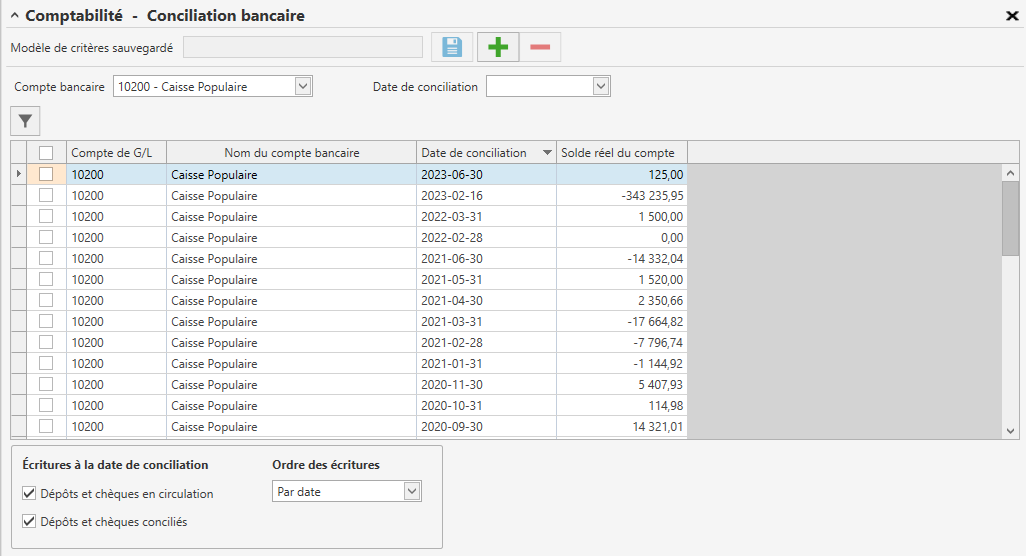This screenshot has height=556, width=1026.
Task: Open the Date de conciliation dropdown
Action: tap(601, 86)
